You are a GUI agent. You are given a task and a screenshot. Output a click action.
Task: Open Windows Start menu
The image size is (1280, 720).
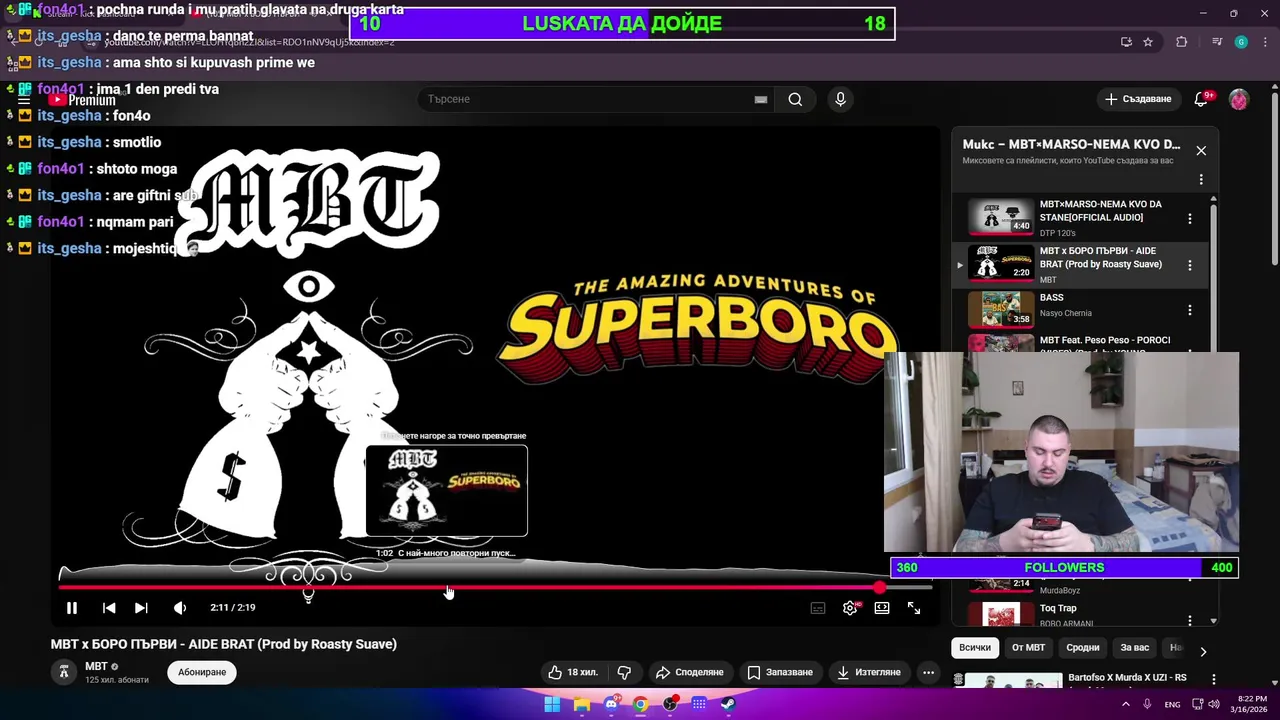[552, 704]
